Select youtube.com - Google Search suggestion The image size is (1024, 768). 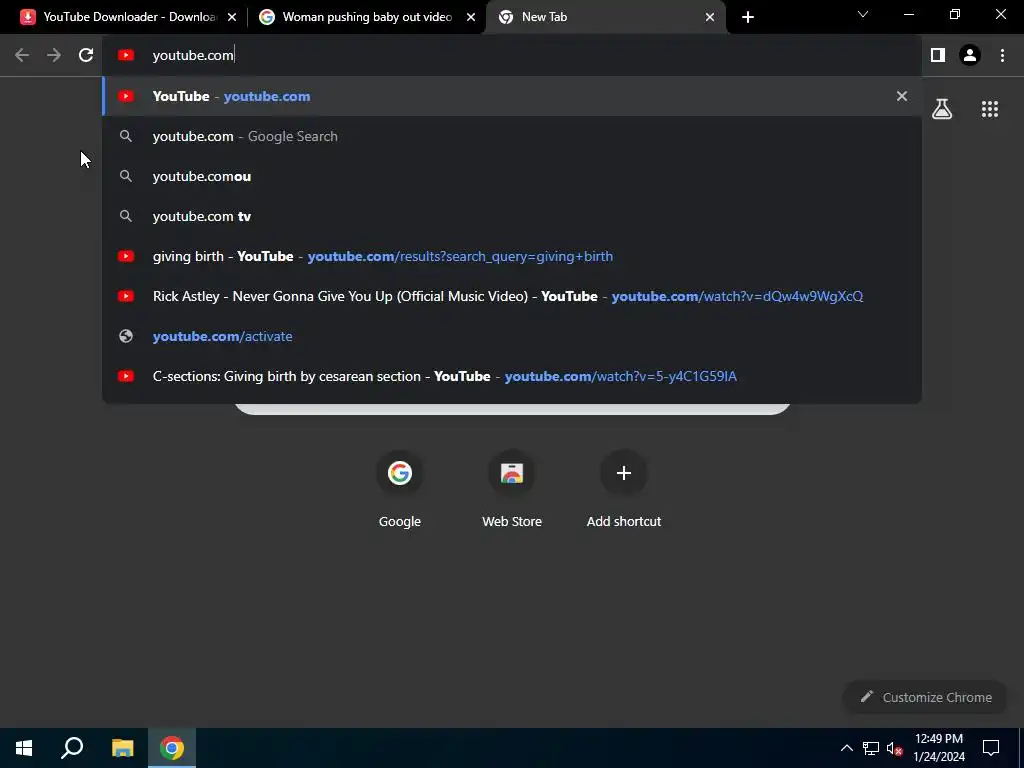[x=512, y=136]
